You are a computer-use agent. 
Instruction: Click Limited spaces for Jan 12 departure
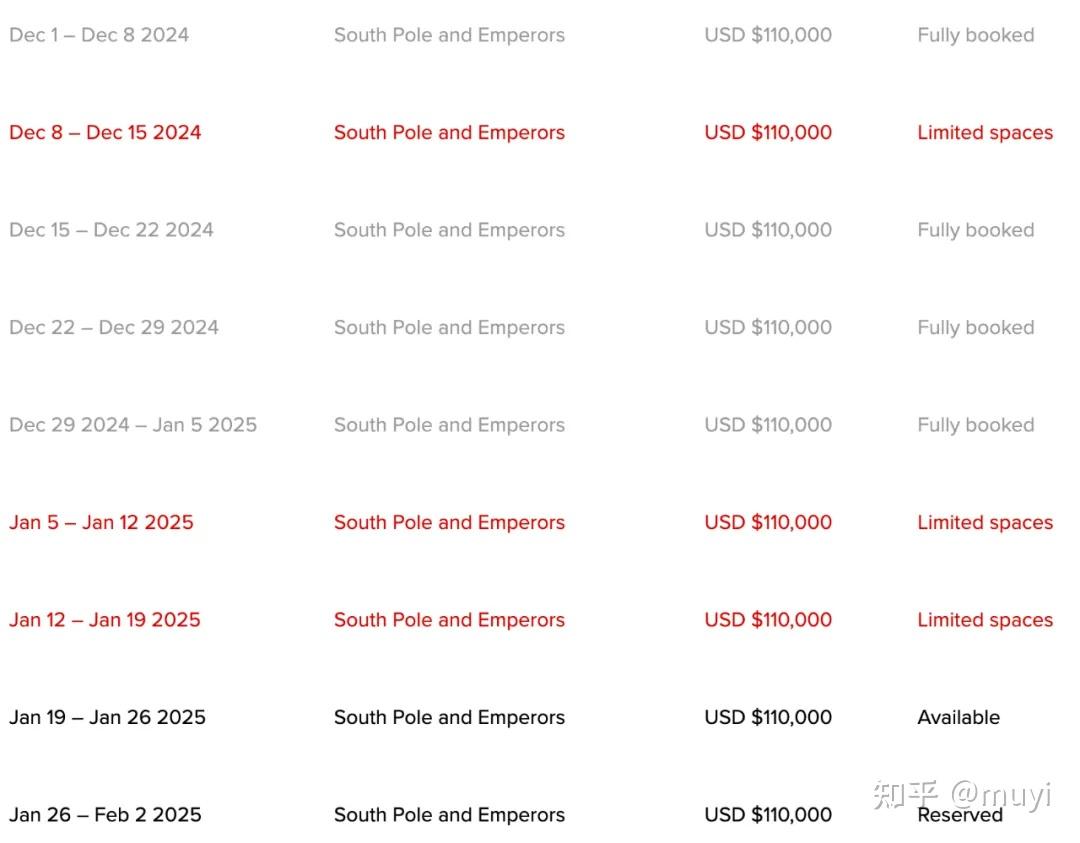pyautogui.click(x=985, y=620)
